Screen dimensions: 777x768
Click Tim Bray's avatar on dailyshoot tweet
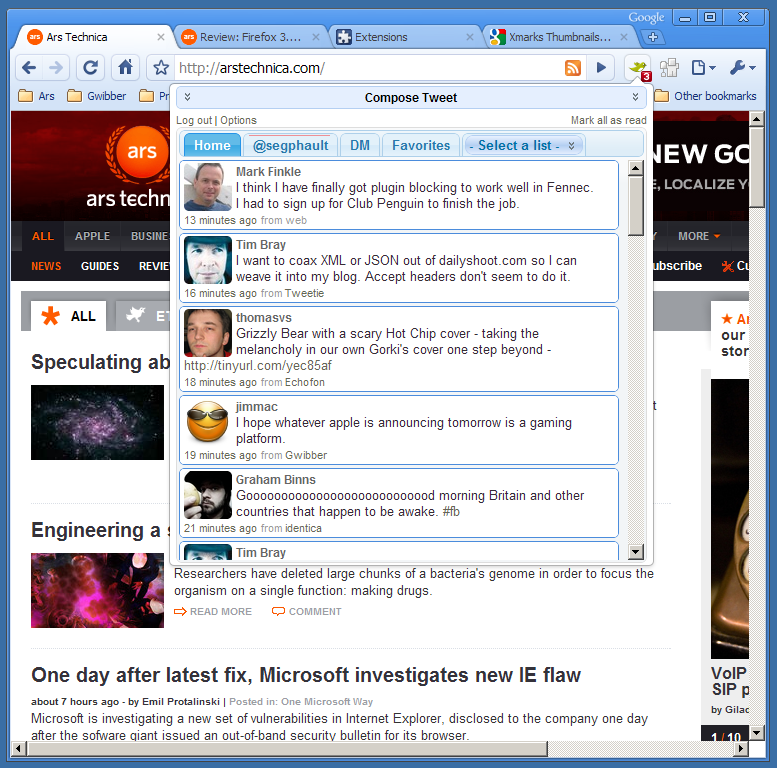click(208, 260)
